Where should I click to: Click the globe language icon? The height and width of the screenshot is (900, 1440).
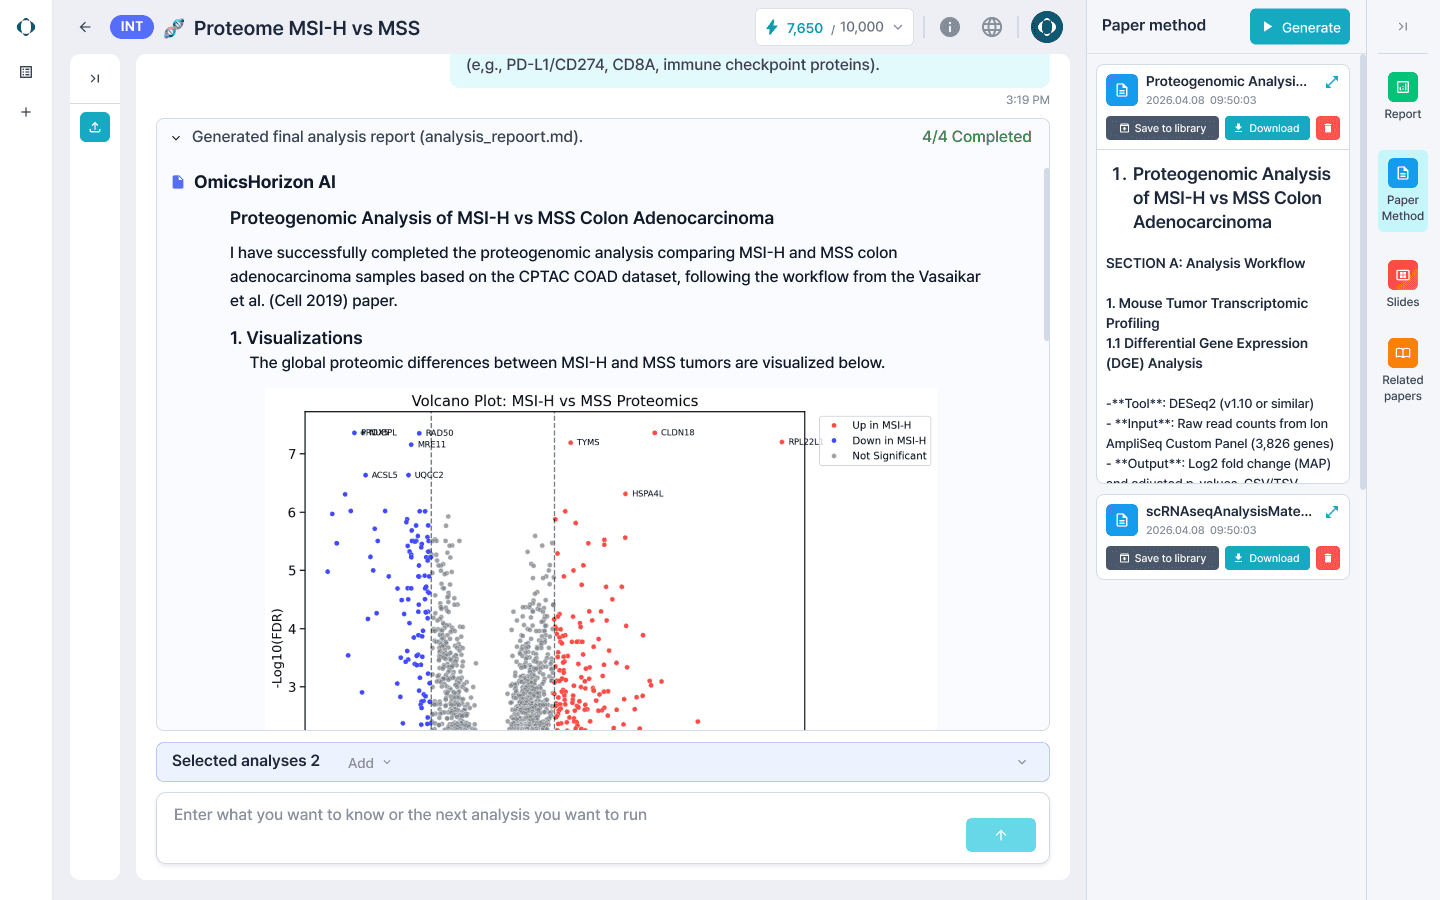tap(992, 27)
